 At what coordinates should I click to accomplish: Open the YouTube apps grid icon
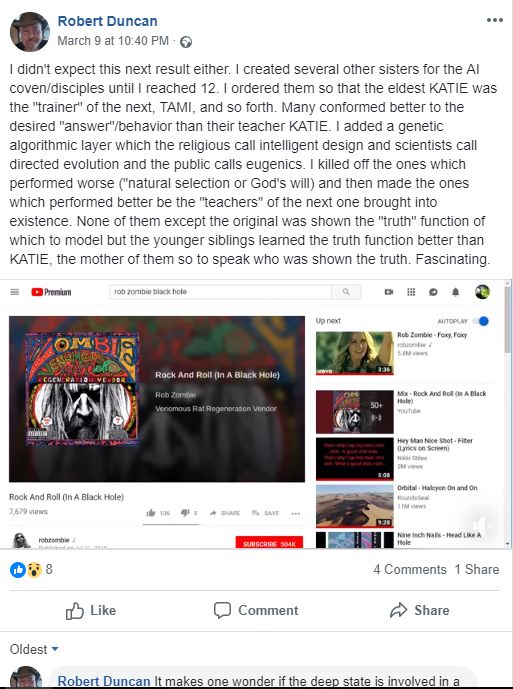tap(411, 292)
